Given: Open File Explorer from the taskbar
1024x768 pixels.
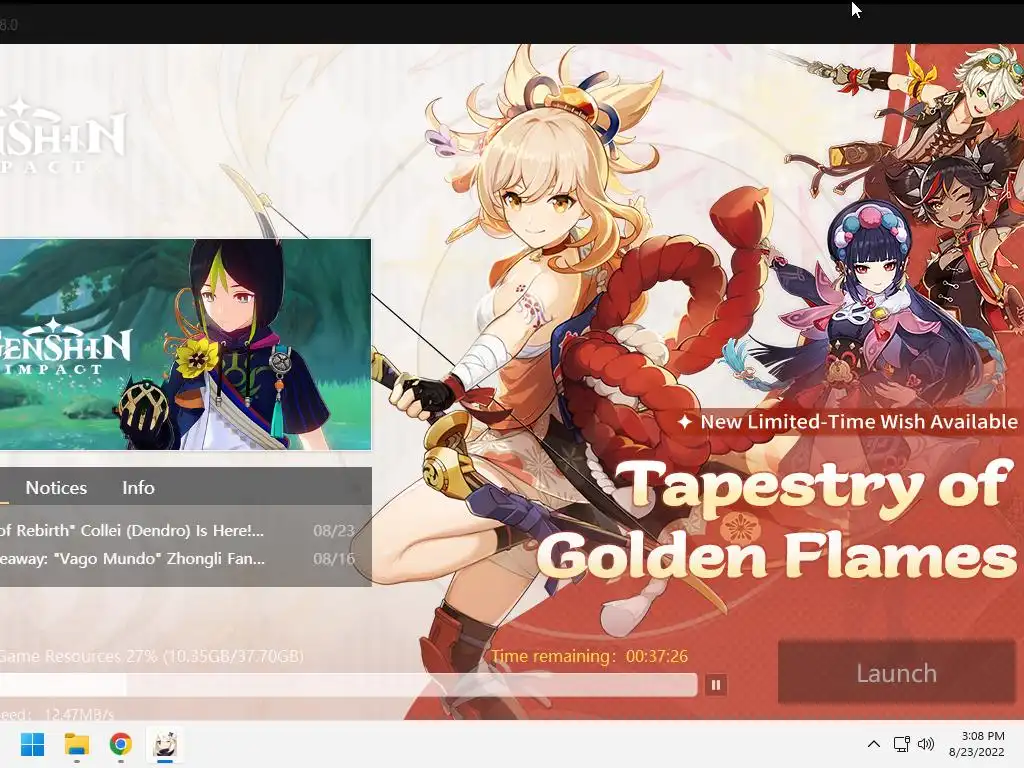Looking at the screenshot, I should pos(76,744).
